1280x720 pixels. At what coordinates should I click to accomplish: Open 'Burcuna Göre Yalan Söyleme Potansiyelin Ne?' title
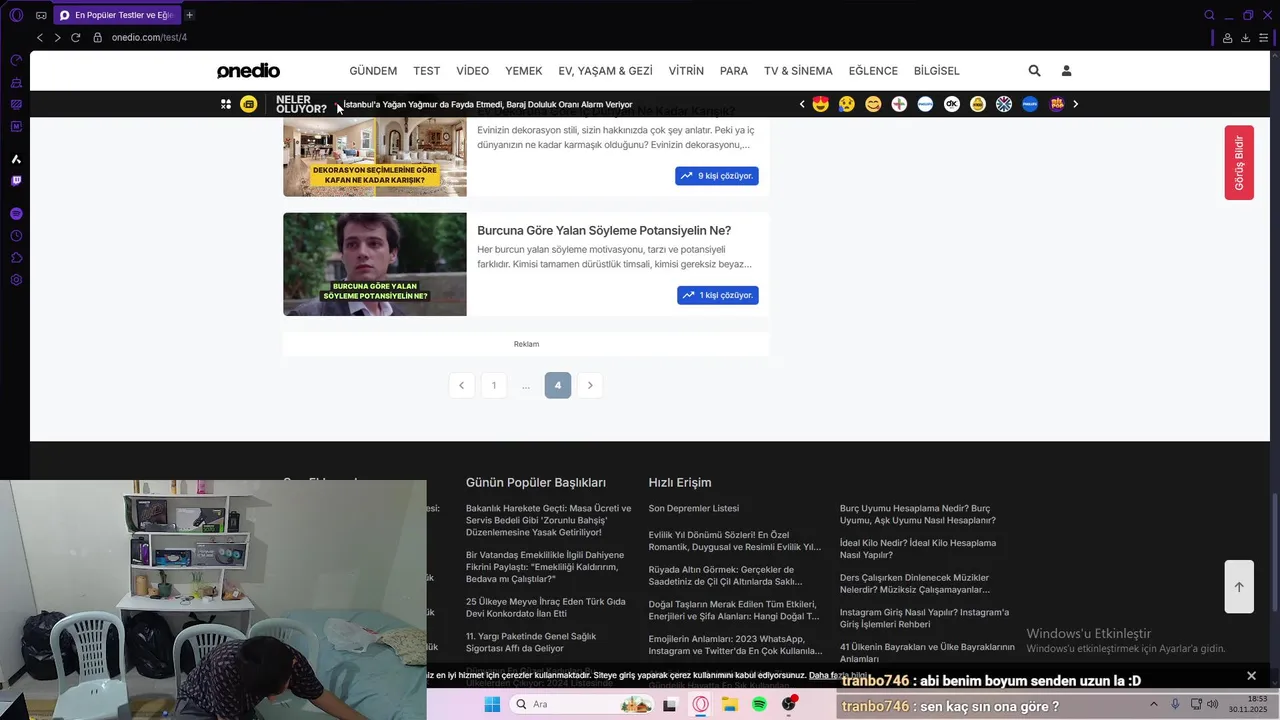pyautogui.click(x=604, y=230)
